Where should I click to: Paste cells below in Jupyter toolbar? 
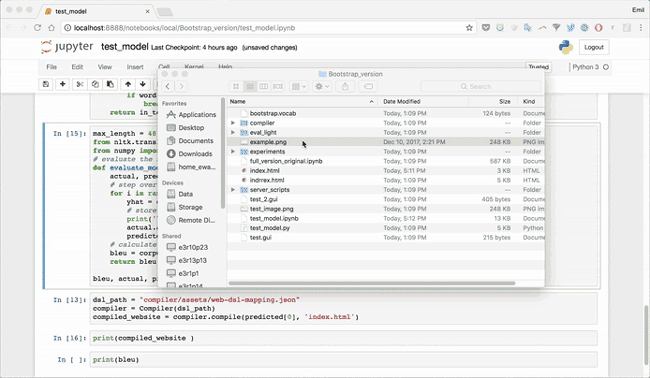pos(110,84)
